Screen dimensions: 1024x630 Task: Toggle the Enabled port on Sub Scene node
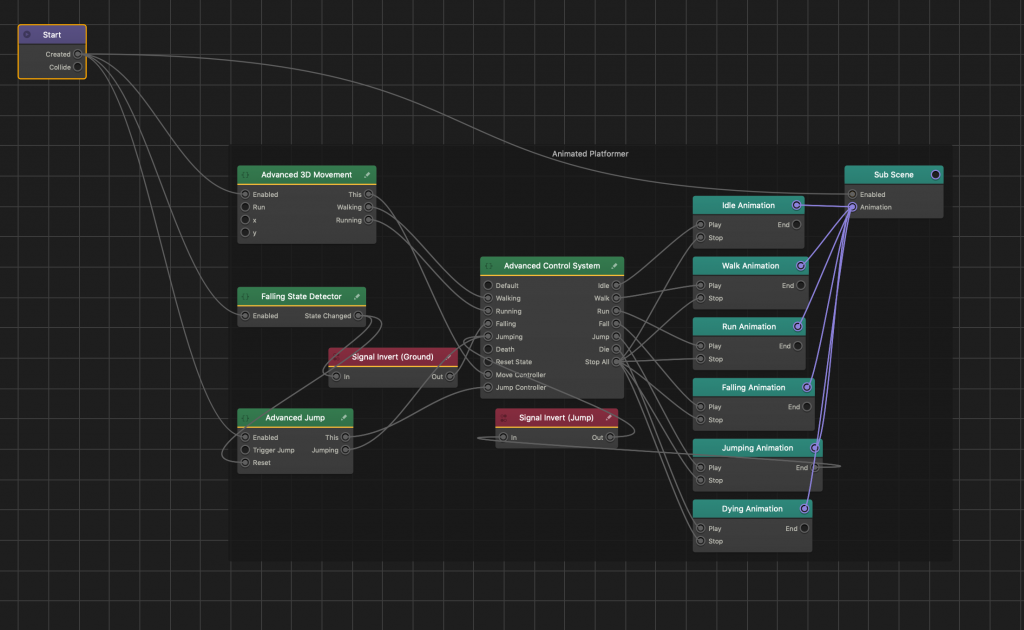pyautogui.click(x=851, y=194)
